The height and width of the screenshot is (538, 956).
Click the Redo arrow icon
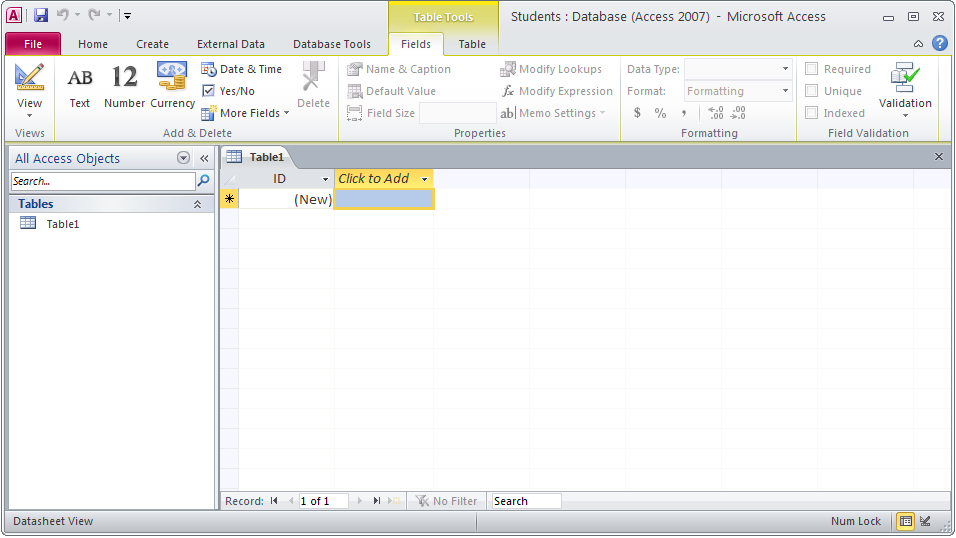coord(94,15)
